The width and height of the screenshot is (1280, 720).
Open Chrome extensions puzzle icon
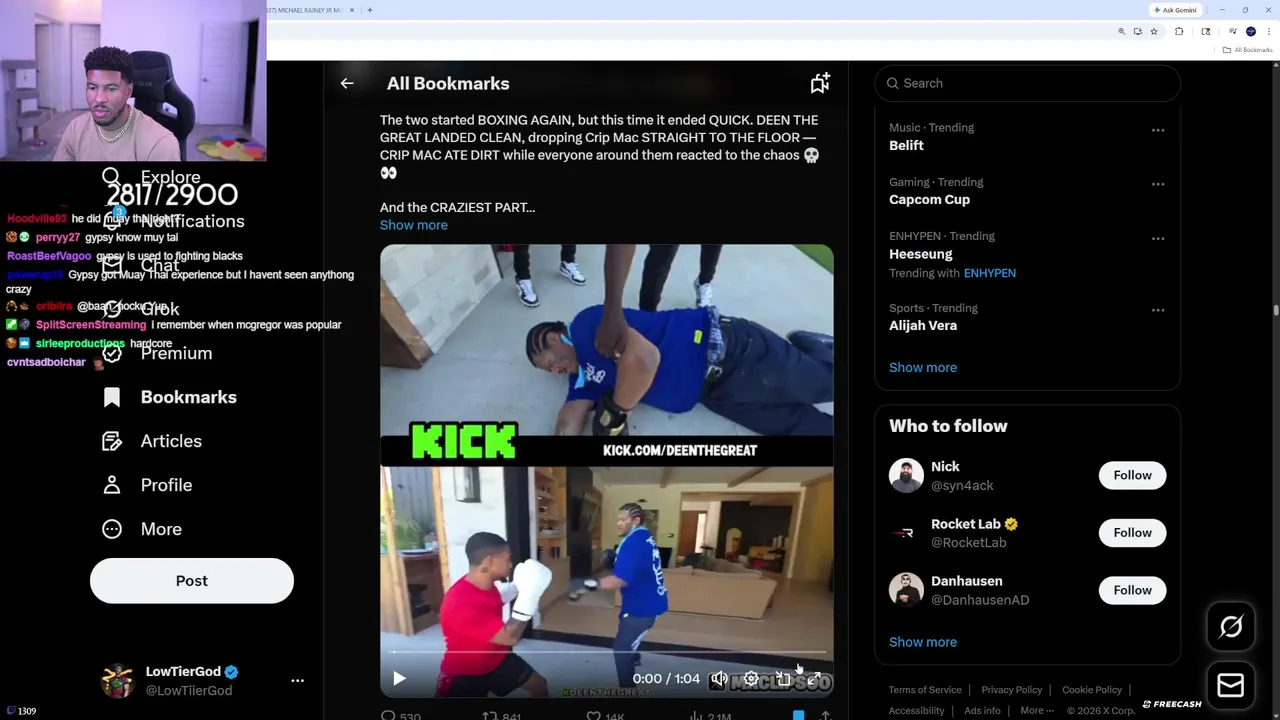click(1179, 32)
